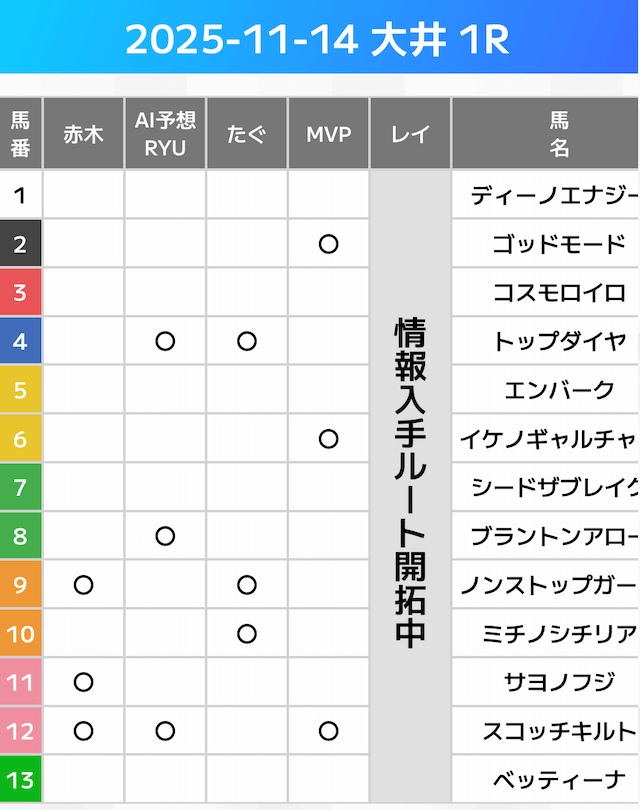640x810 pixels.
Task: Click the circle mark for horse 2 under MVP
Action: click(328, 243)
